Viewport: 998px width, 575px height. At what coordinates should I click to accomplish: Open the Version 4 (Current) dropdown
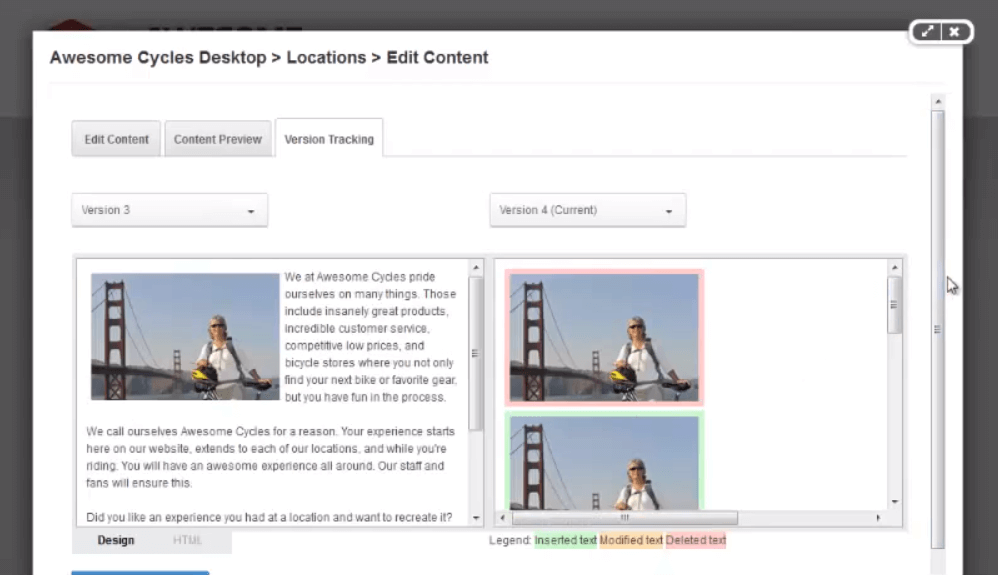point(587,210)
